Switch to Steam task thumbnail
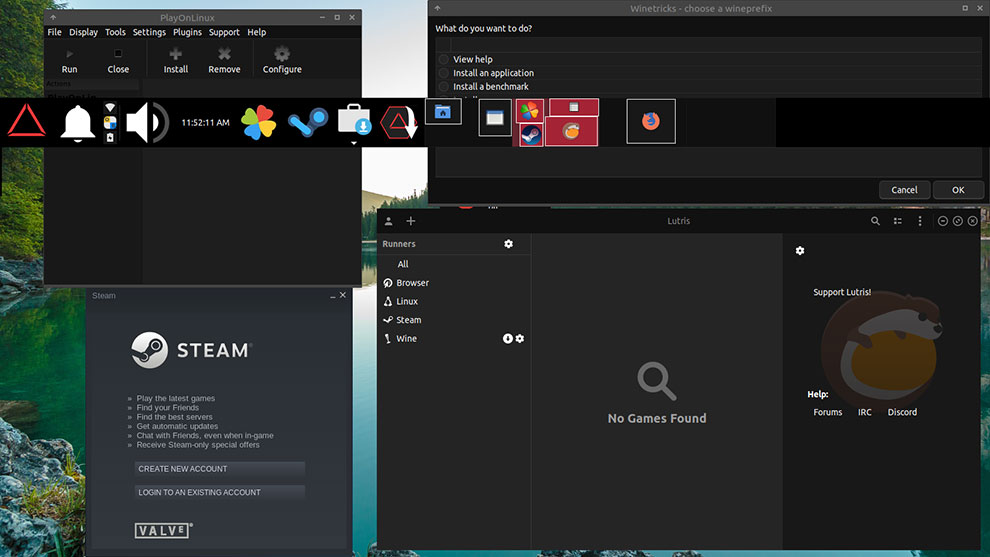Screen dimensions: 990x557 tap(531, 135)
